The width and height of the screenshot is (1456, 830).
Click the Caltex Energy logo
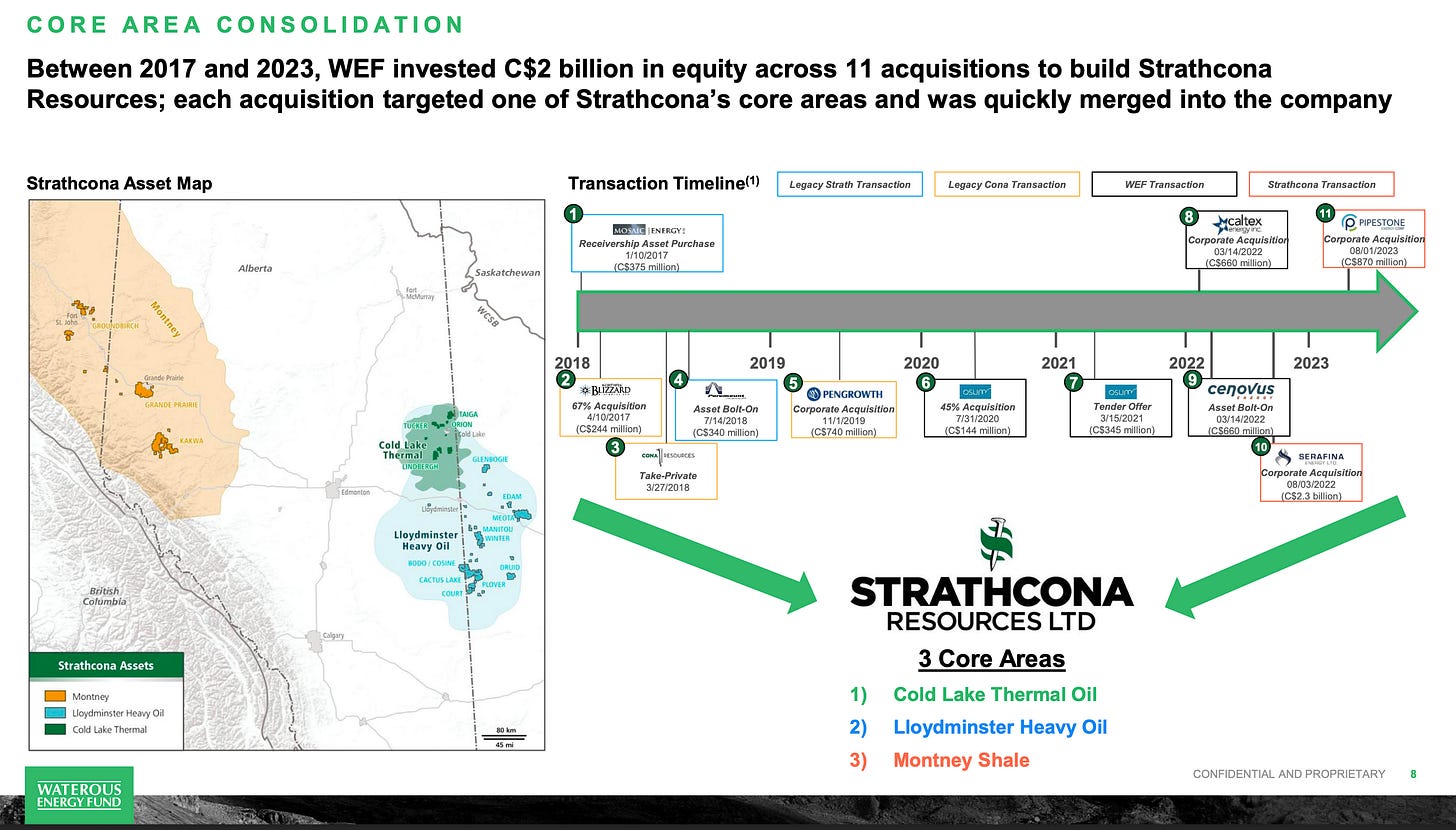(x=1239, y=225)
